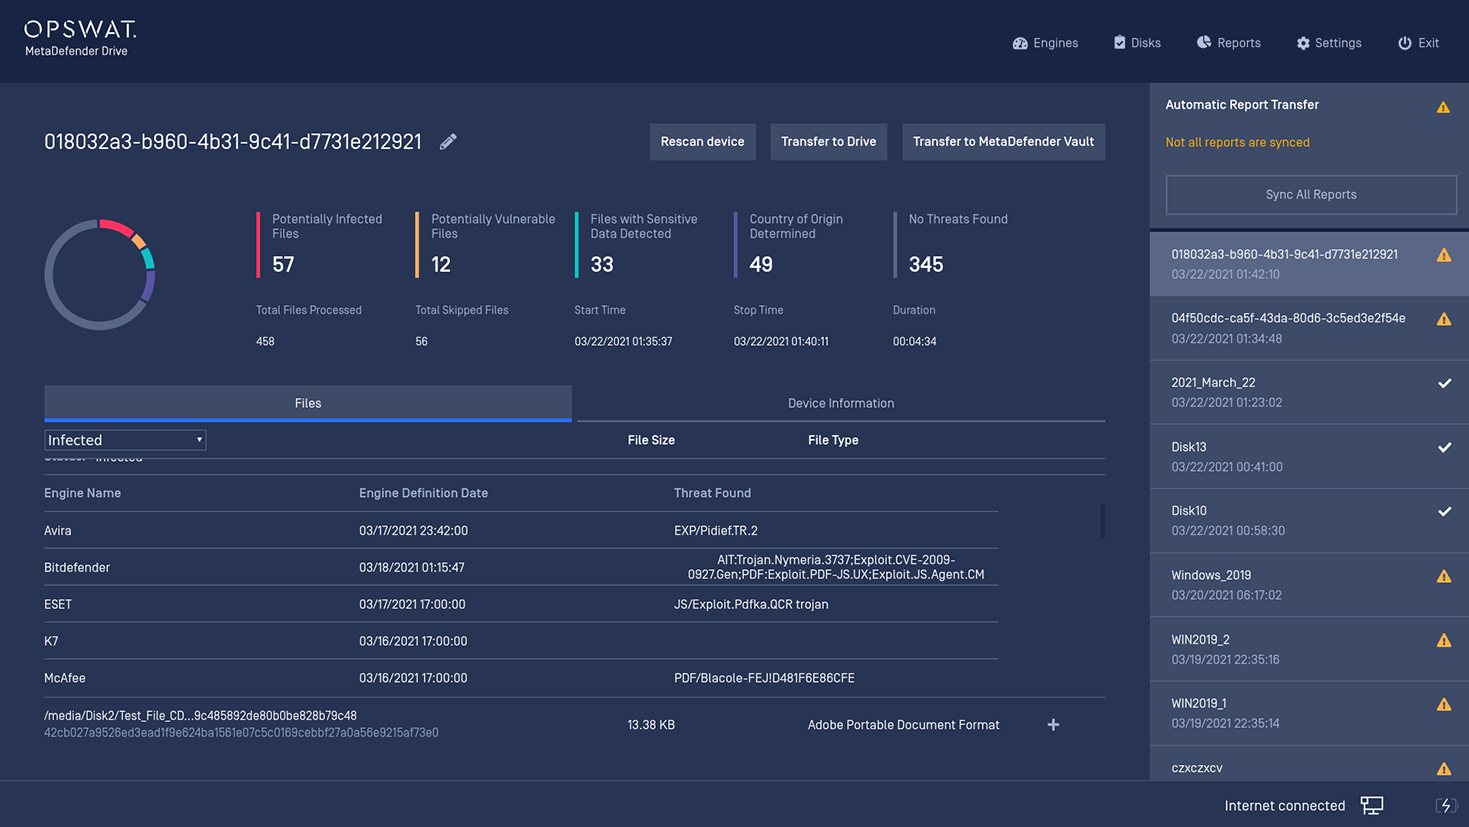Expand PDF file row with plus icon

tap(1053, 725)
